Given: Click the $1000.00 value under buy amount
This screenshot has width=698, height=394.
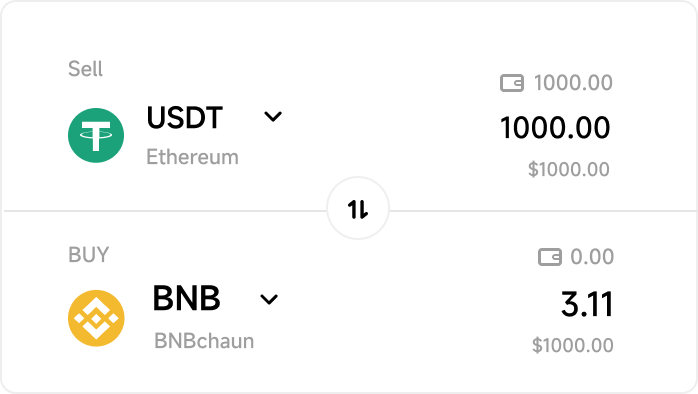Looking at the screenshot, I should click(x=573, y=345).
